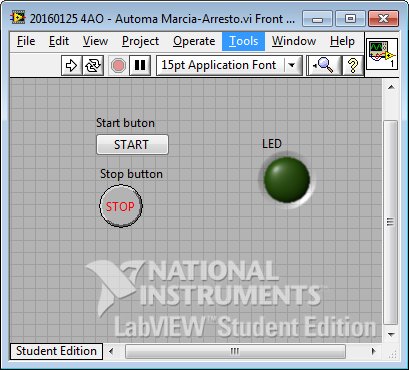Open the Tools menu
Screen dimensions: 409x370
coord(244,41)
